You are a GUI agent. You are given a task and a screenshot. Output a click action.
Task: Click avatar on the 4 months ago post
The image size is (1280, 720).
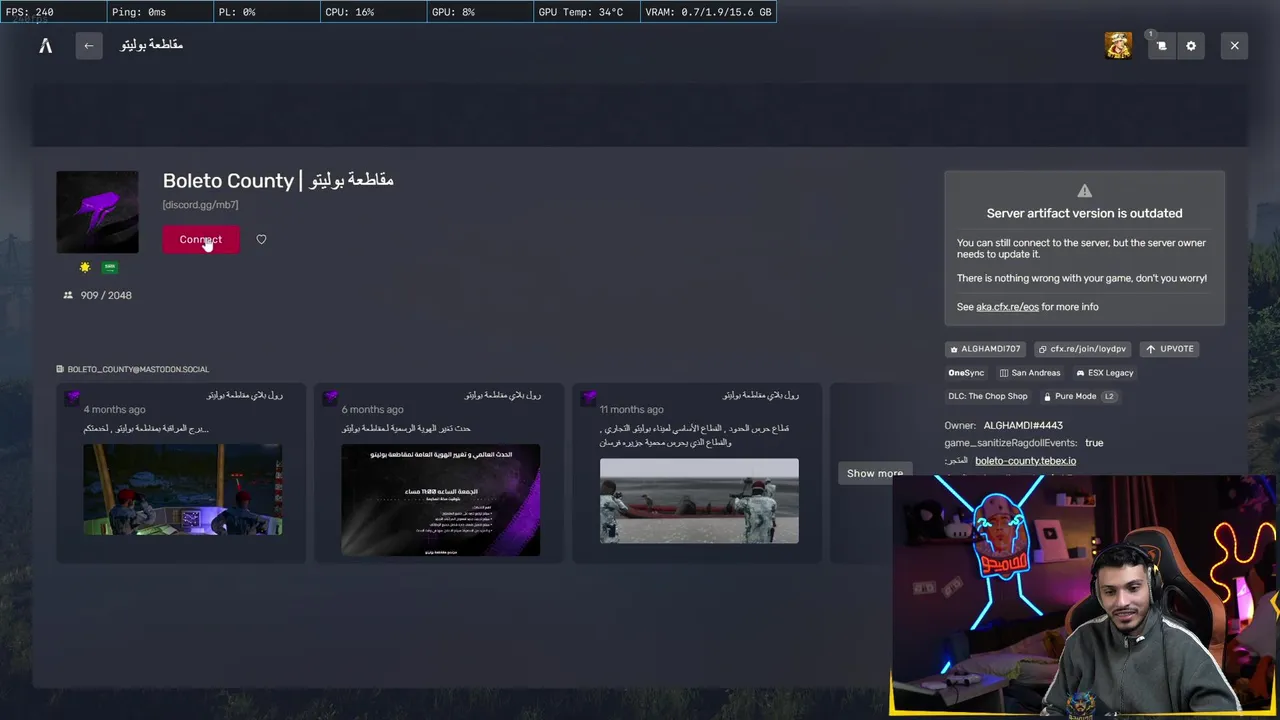pyautogui.click(x=72, y=398)
